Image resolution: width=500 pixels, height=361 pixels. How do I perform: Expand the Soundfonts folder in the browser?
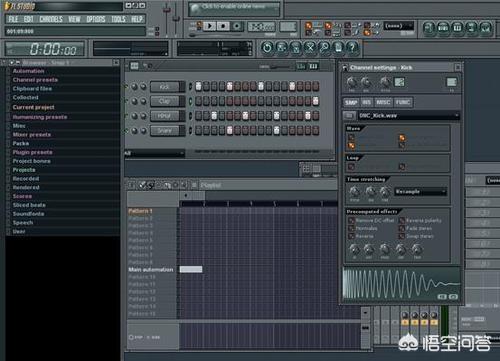(x=28, y=214)
